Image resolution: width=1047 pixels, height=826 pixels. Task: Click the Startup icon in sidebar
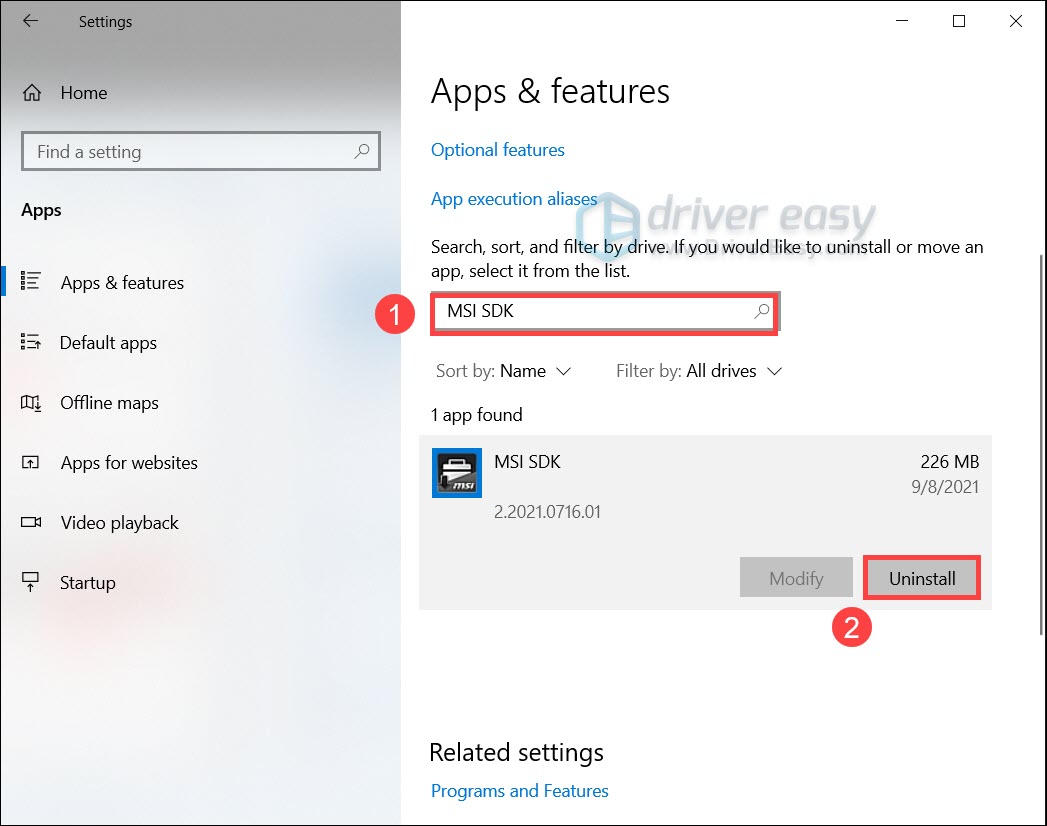pos(31,582)
